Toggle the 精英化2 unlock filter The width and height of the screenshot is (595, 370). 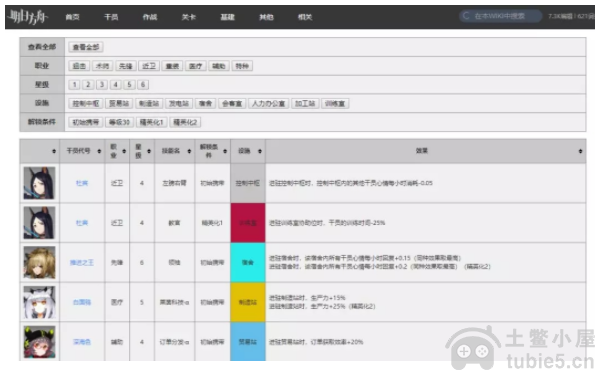tap(185, 122)
